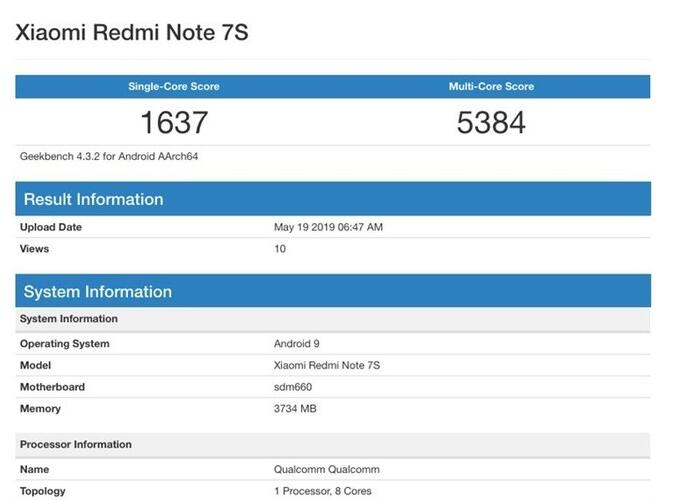This screenshot has height=500, width=676.
Task: Click the Xiaomi Redmi Note 7S page title
Action: [131, 33]
